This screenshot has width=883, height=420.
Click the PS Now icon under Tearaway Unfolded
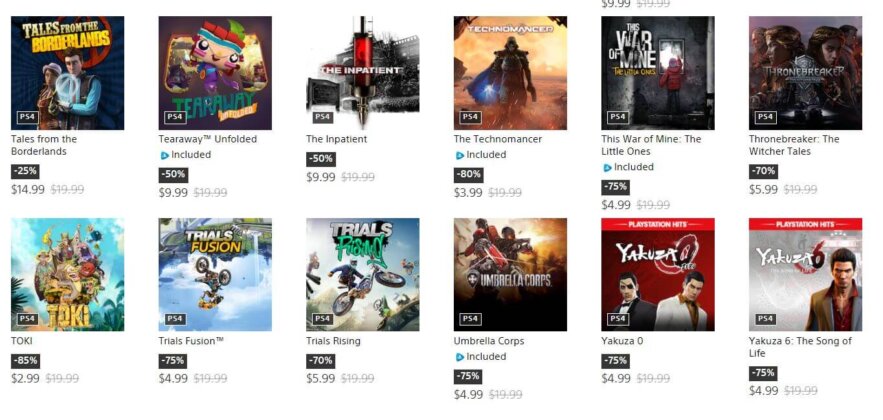[x=164, y=155]
